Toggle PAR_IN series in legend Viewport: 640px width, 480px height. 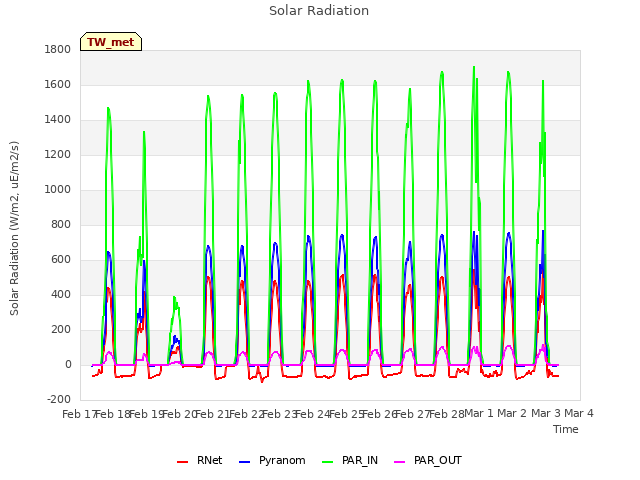click(350, 460)
